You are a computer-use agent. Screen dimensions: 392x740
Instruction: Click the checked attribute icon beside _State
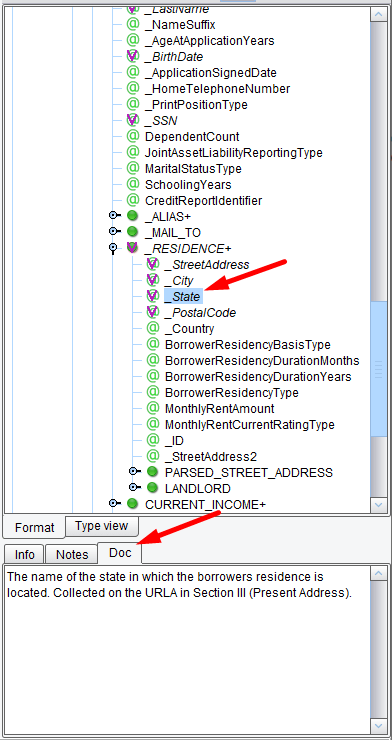pyautogui.click(x=153, y=296)
